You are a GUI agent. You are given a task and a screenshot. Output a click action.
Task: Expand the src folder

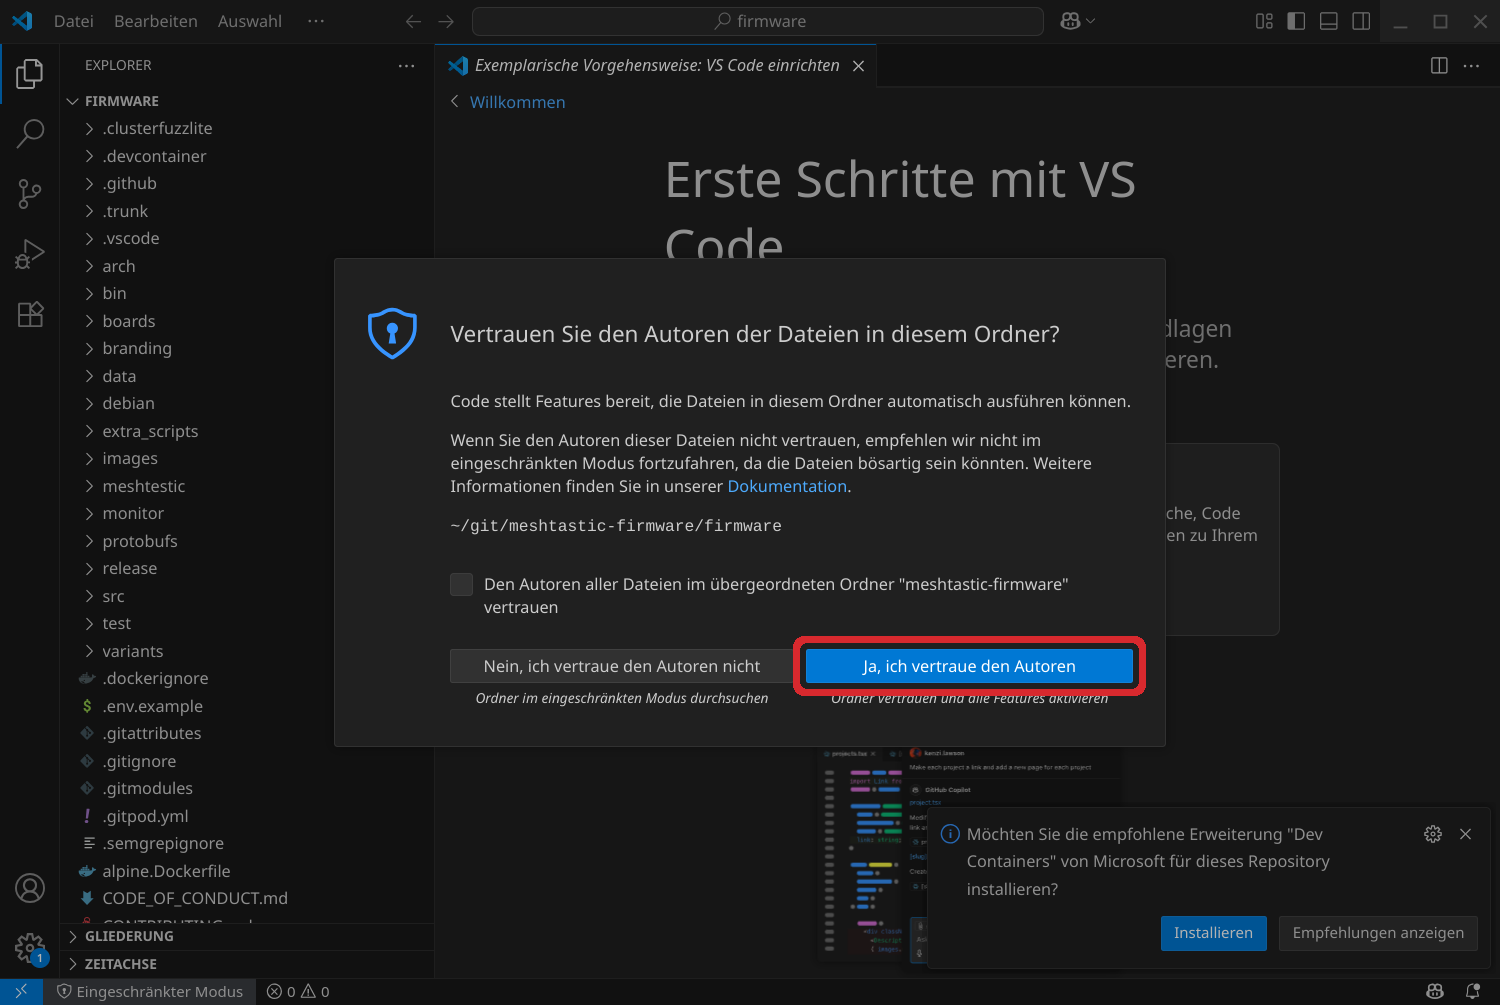113,595
